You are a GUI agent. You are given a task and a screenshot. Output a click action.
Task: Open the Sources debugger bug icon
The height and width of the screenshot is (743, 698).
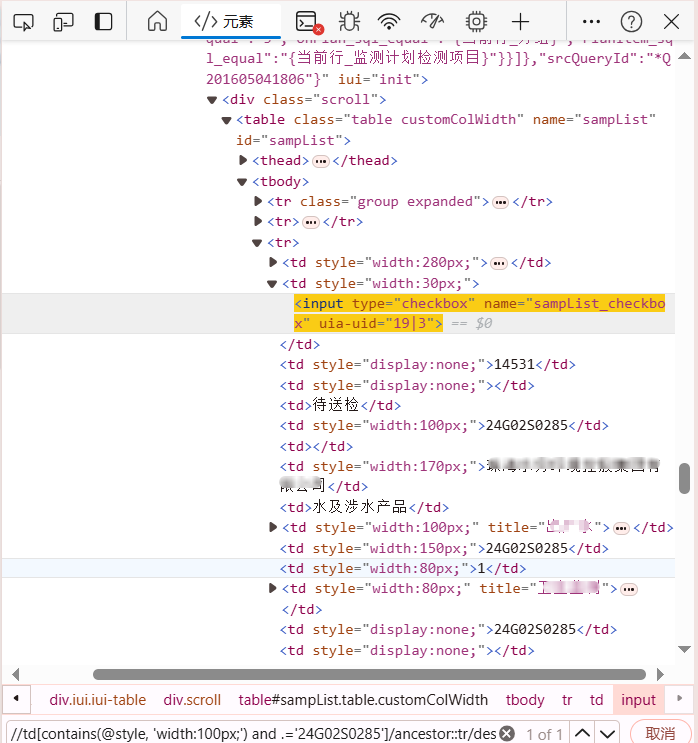(349, 21)
